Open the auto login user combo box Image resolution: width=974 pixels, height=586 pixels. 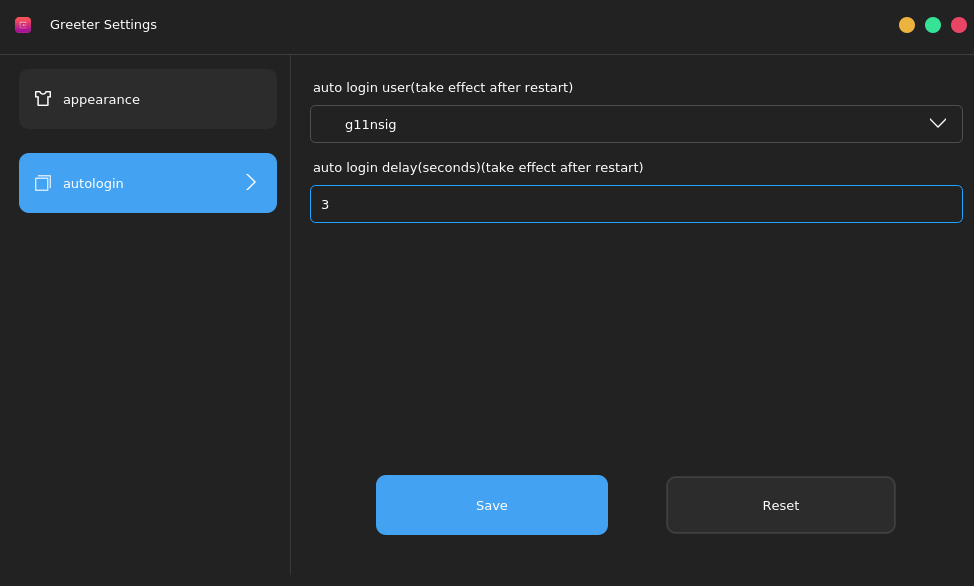point(636,123)
